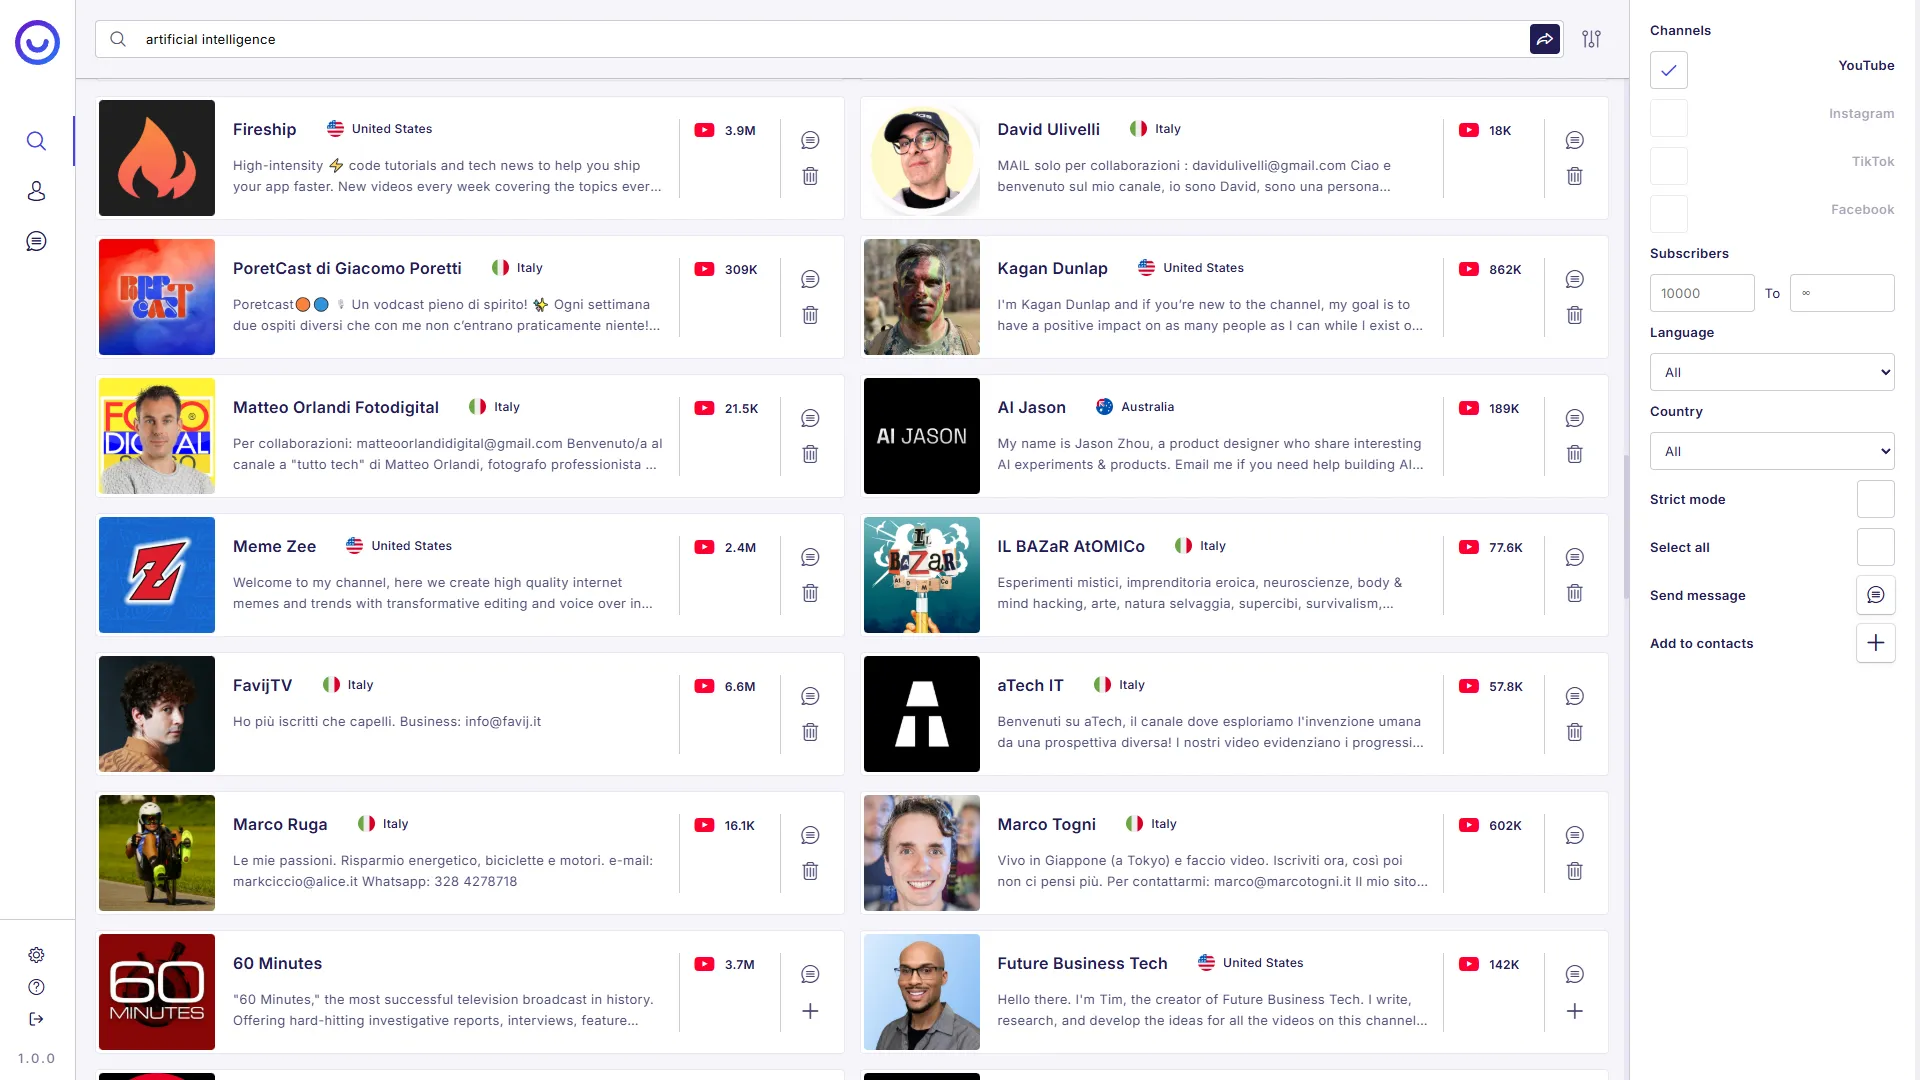Open the message icon on Fireship's card
The image size is (1920, 1080).
coord(810,140)
